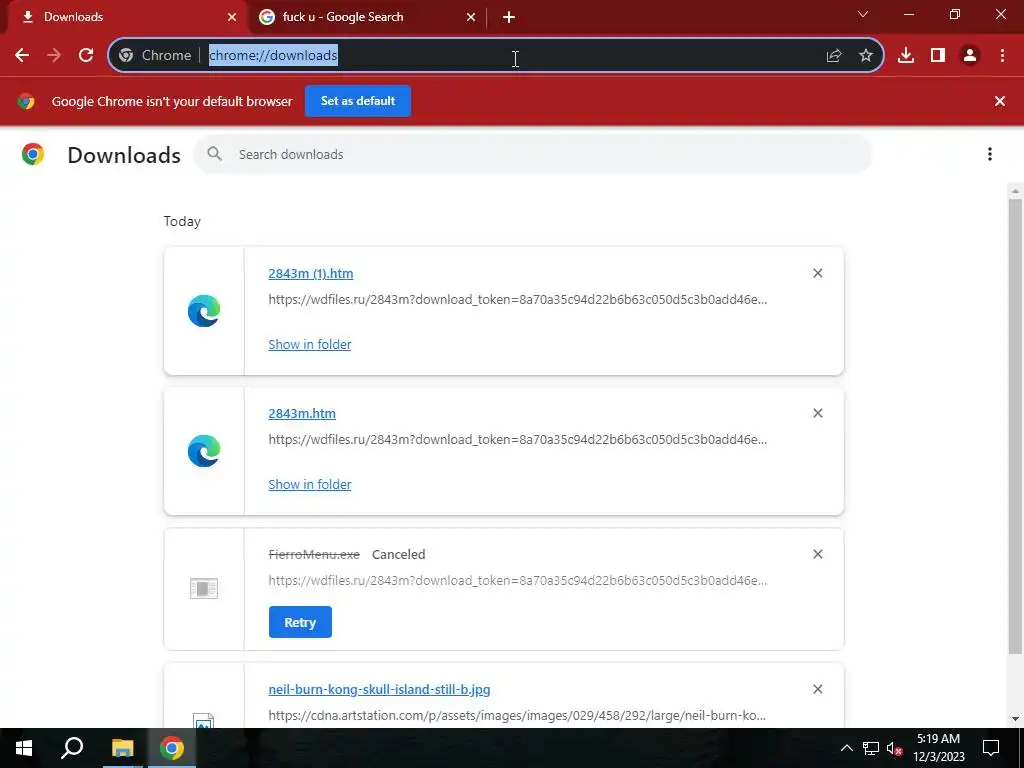Image resolution: width=1024 pixels, height=768 pixels.
Task: Switch to the Downloads tab
Action: [123, 17]
